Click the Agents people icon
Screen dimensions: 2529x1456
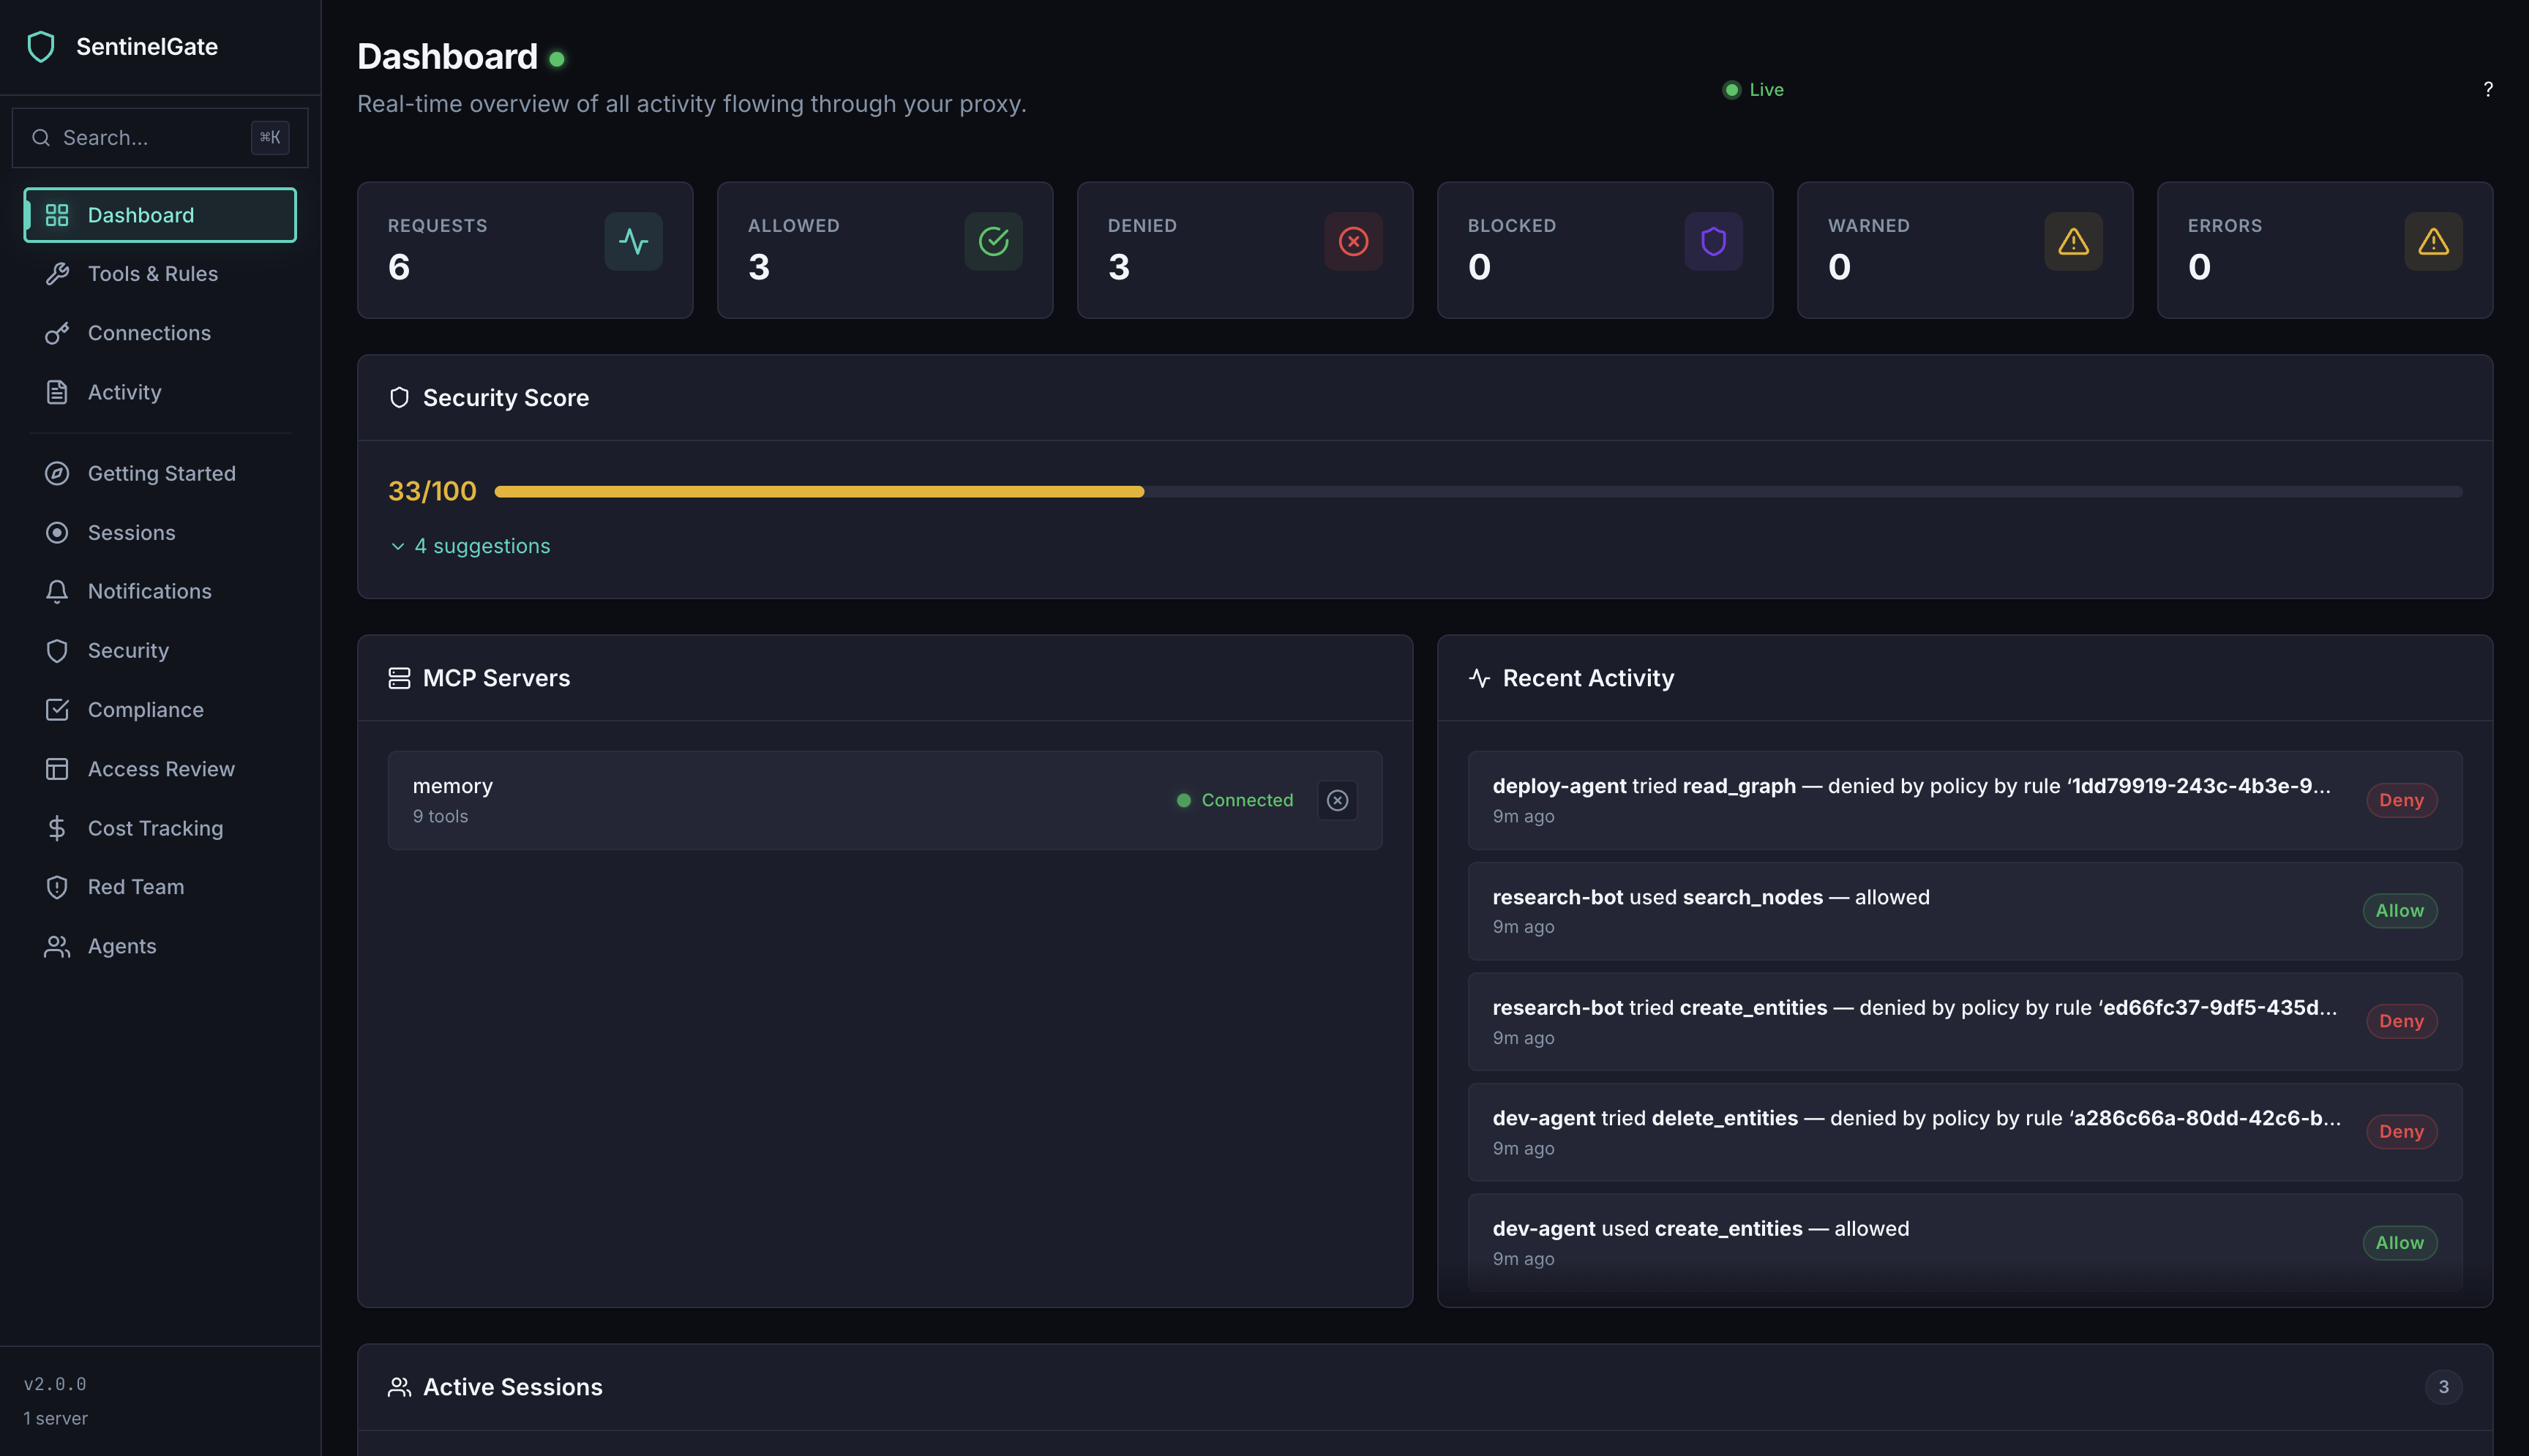pyautogui.click(x=57, y=946)
